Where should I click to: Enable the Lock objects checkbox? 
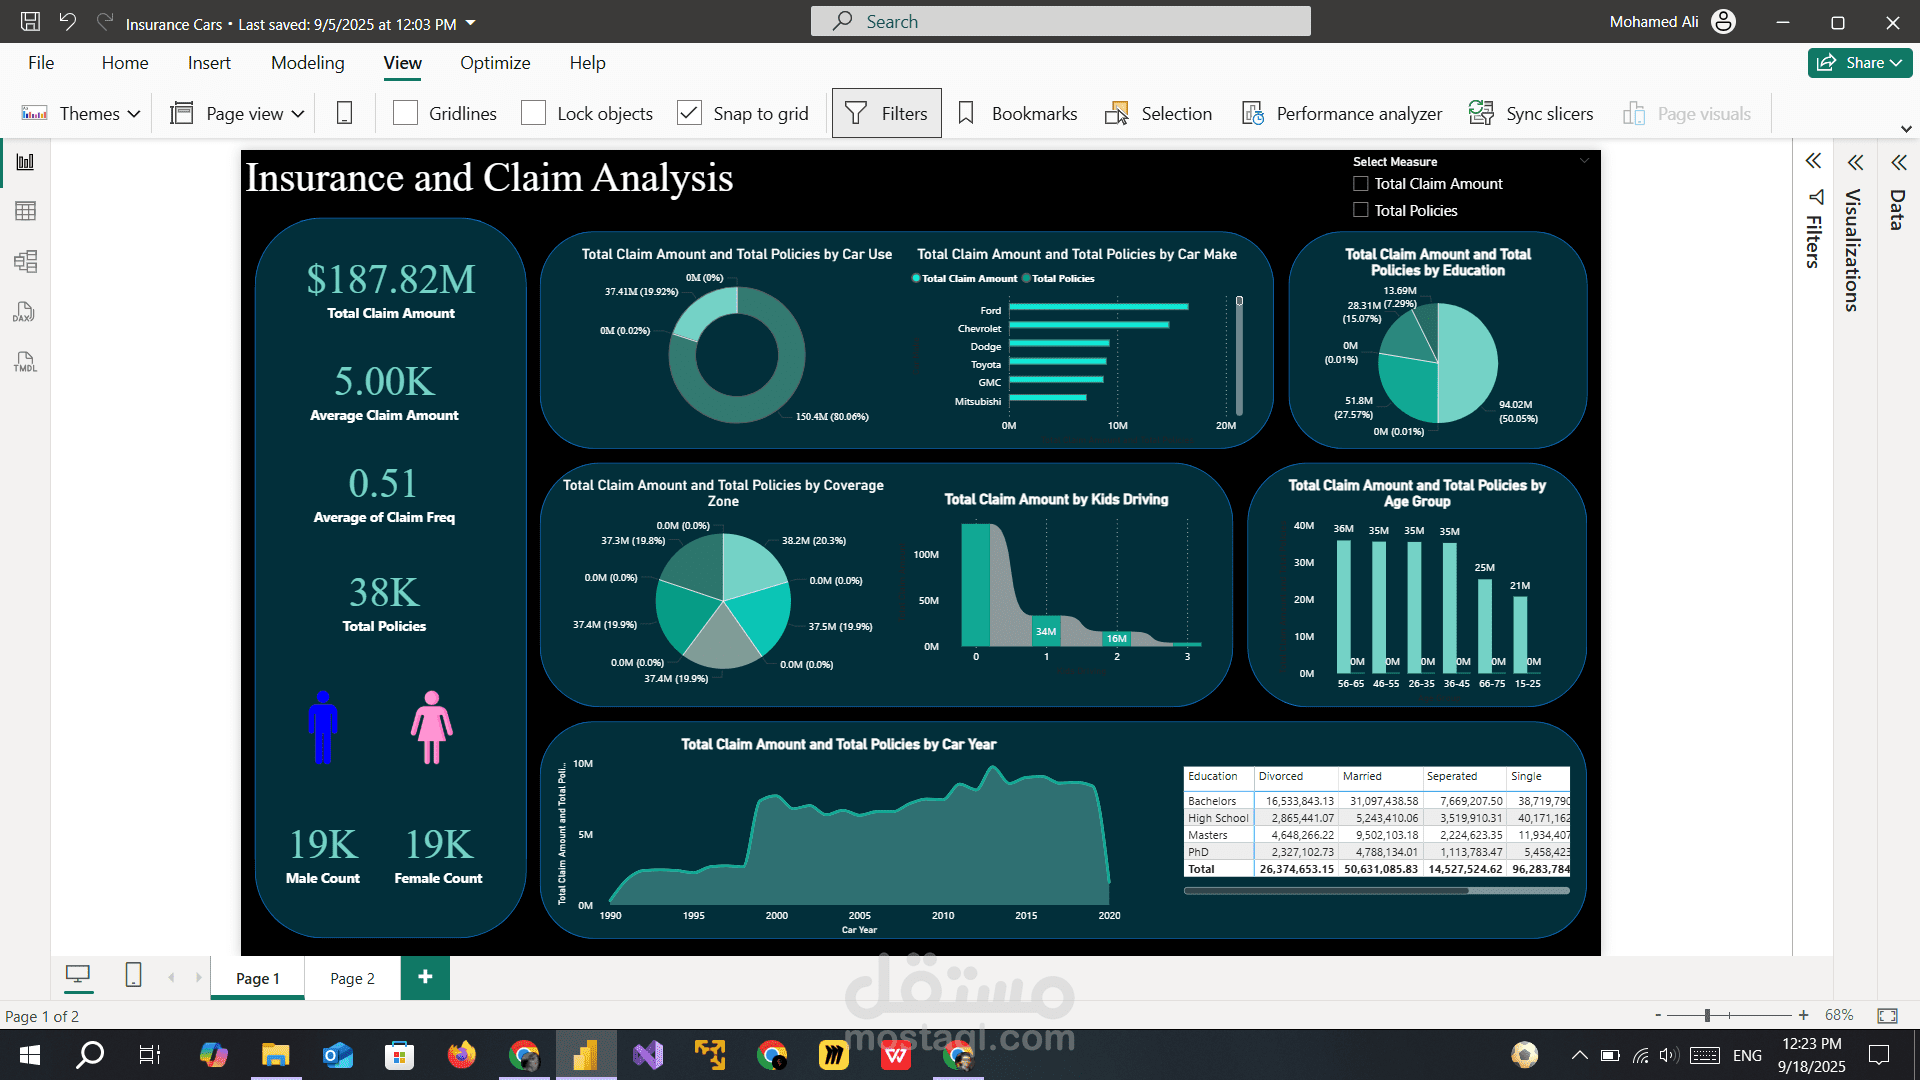(x=534, y=113)
